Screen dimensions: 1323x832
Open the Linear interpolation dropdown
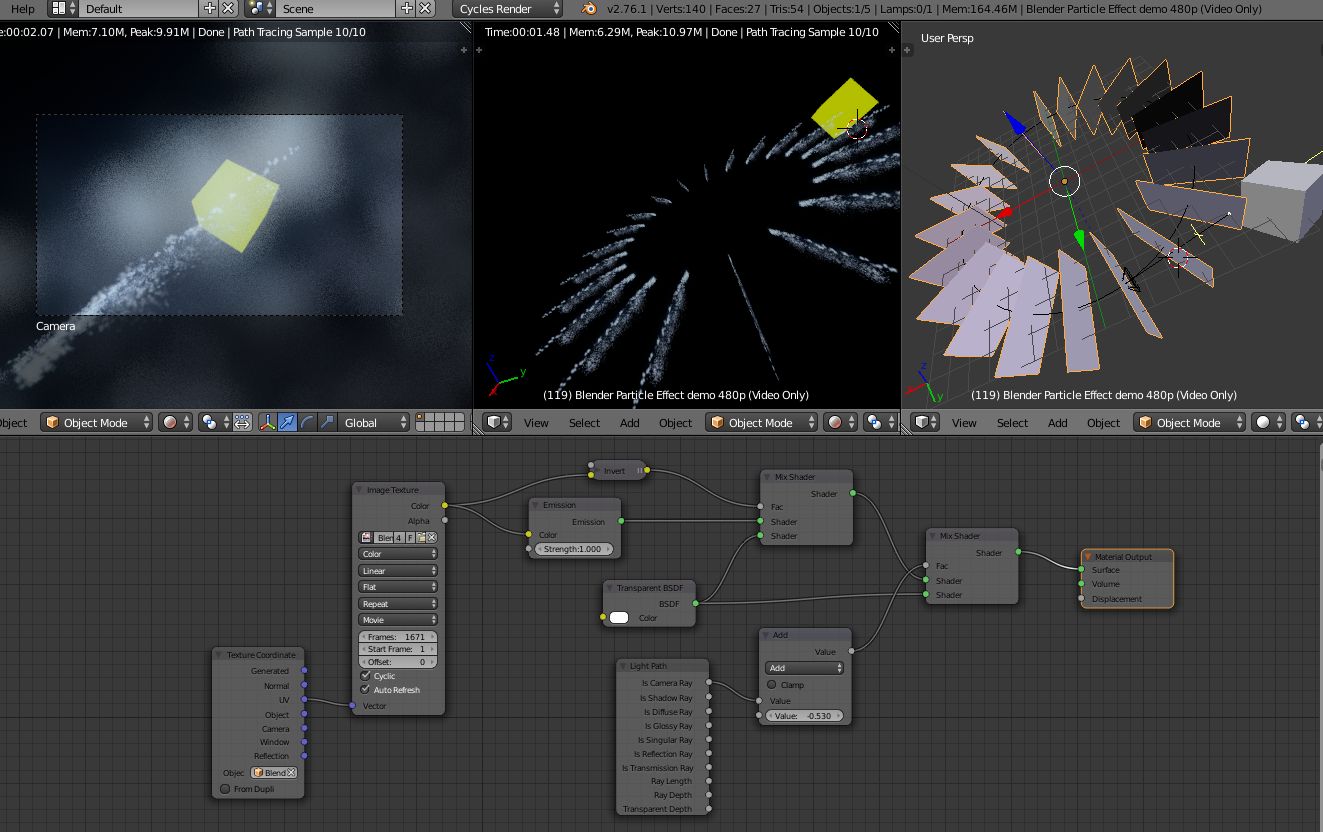[398, 570]
